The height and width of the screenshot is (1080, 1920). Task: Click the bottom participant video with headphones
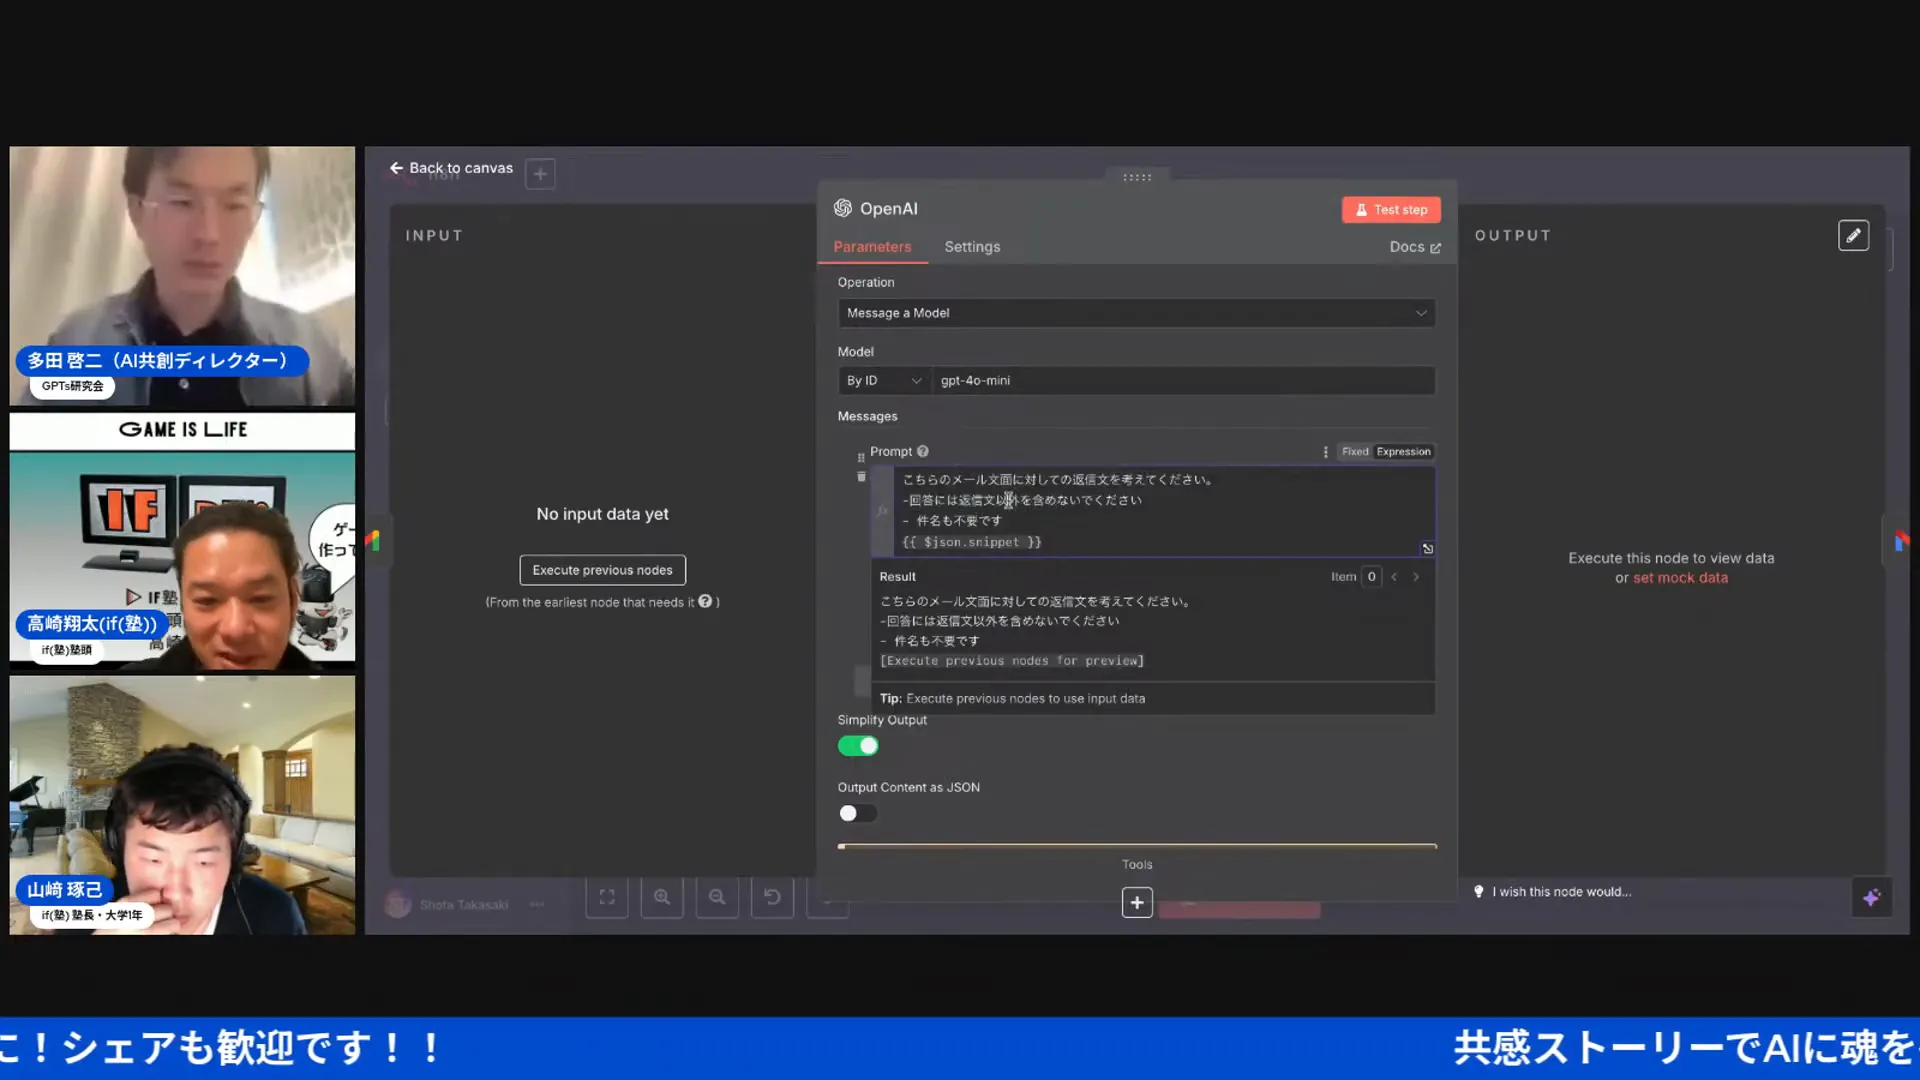(182, 806)
